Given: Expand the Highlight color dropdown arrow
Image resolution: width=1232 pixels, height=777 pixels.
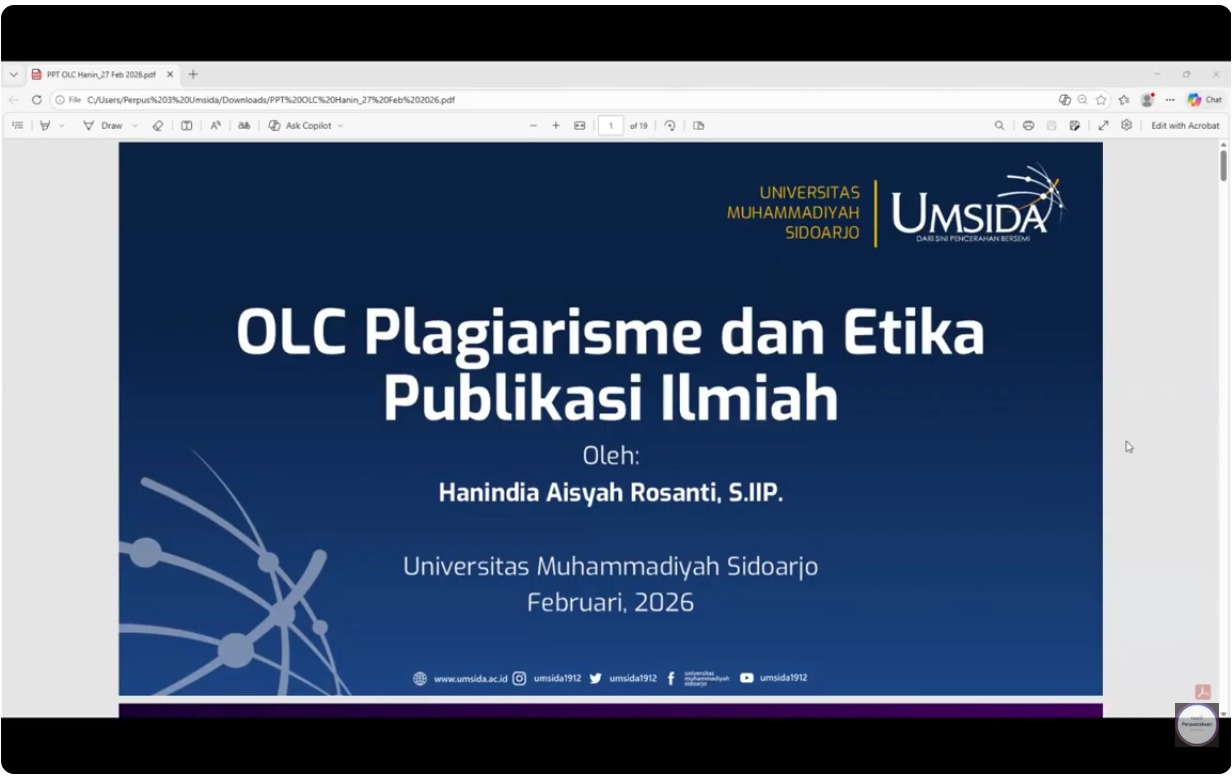Looking at the screenshot, I should [62, 126].
